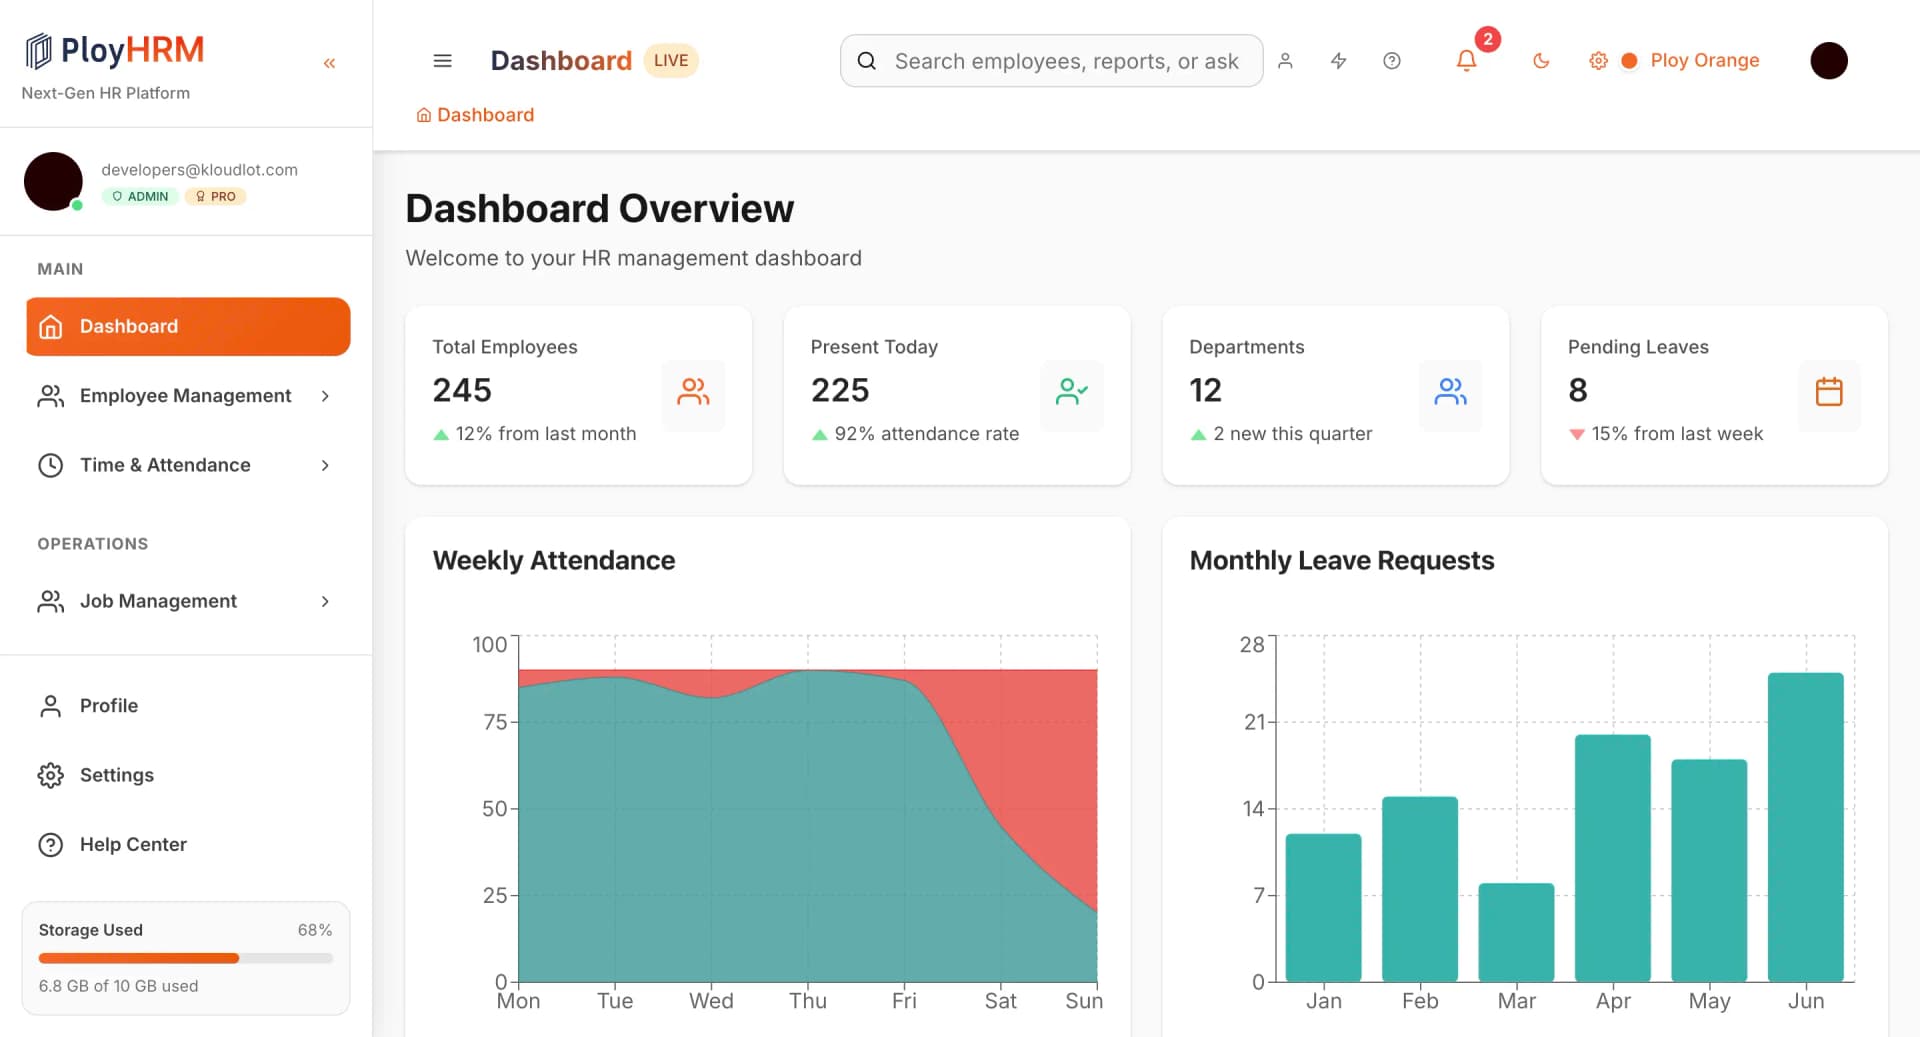Expand the Employee Management submenu

point(325,396)
